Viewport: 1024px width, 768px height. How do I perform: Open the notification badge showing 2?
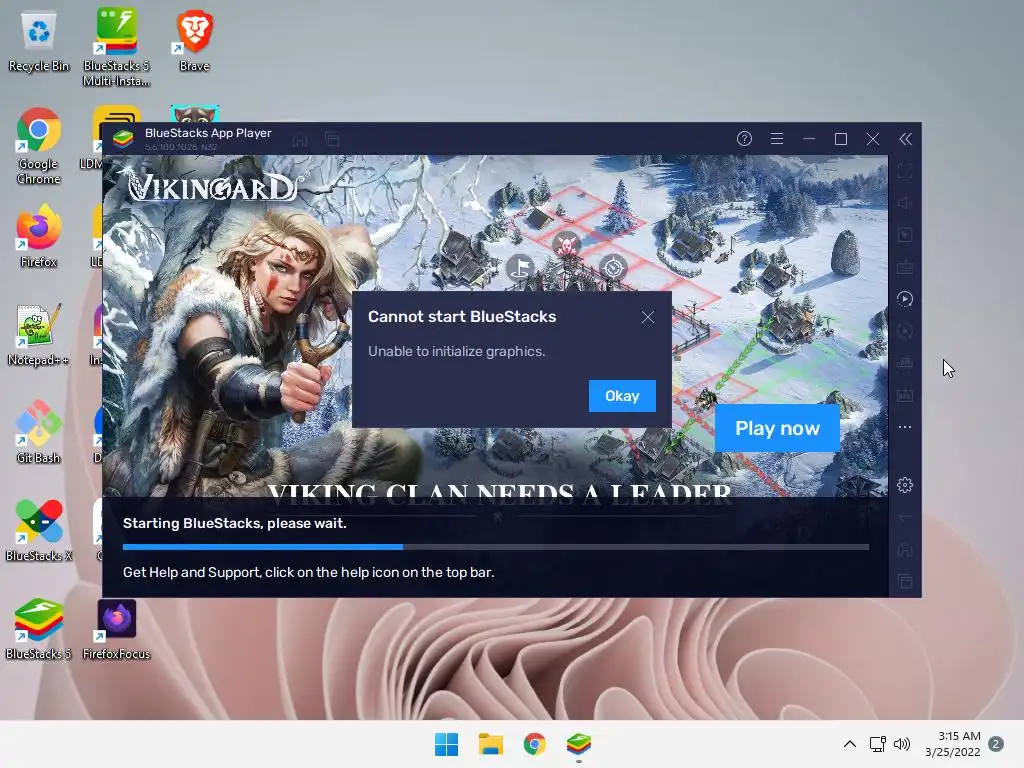tap(996, 744)
